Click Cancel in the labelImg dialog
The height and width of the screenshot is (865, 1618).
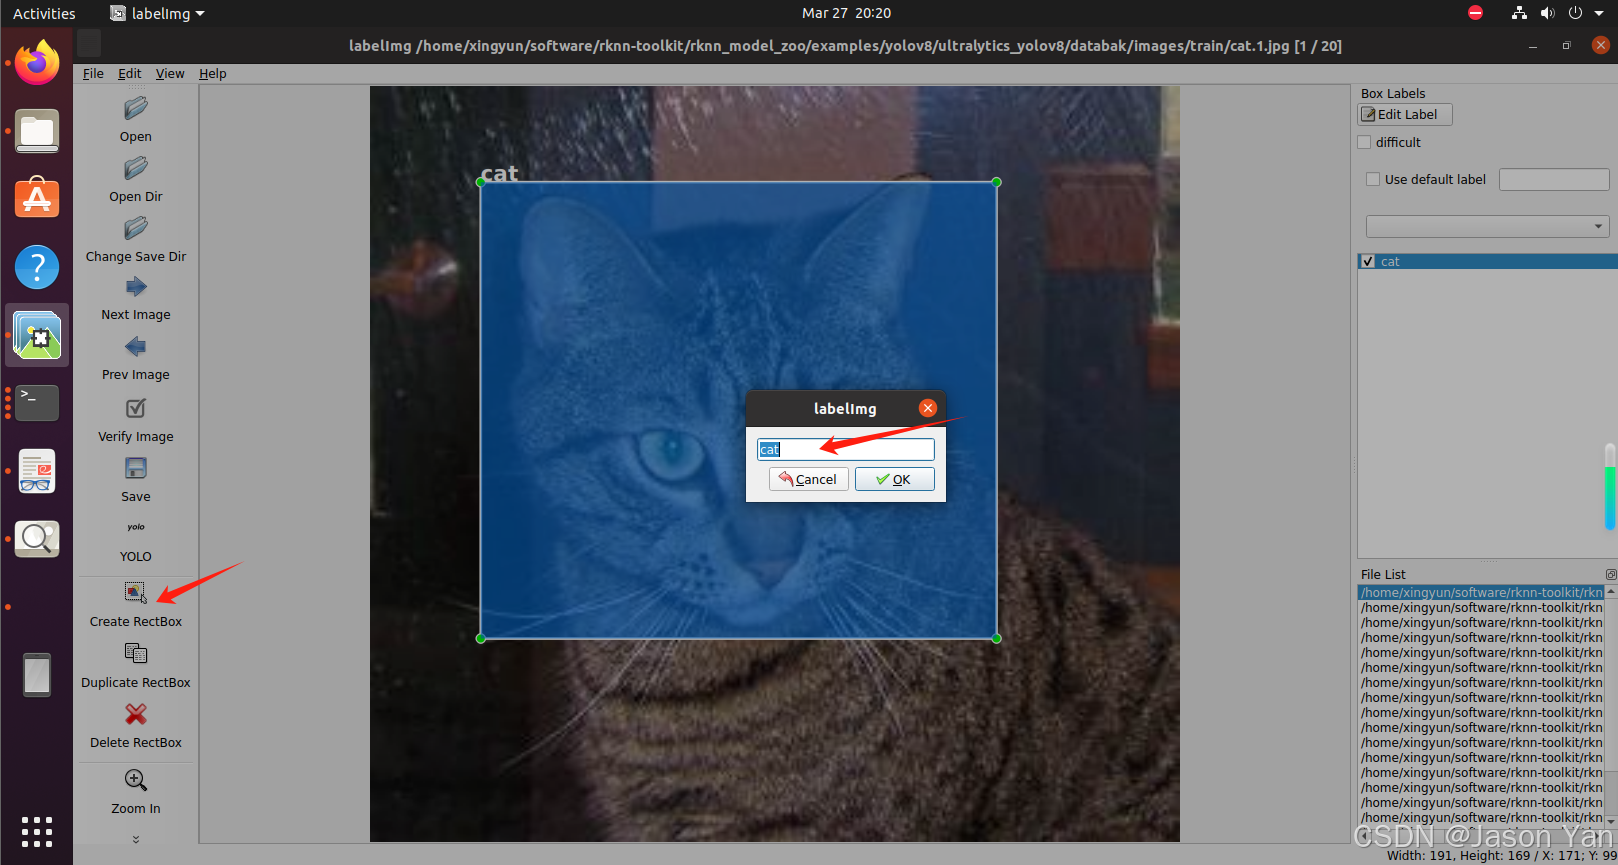809,479
